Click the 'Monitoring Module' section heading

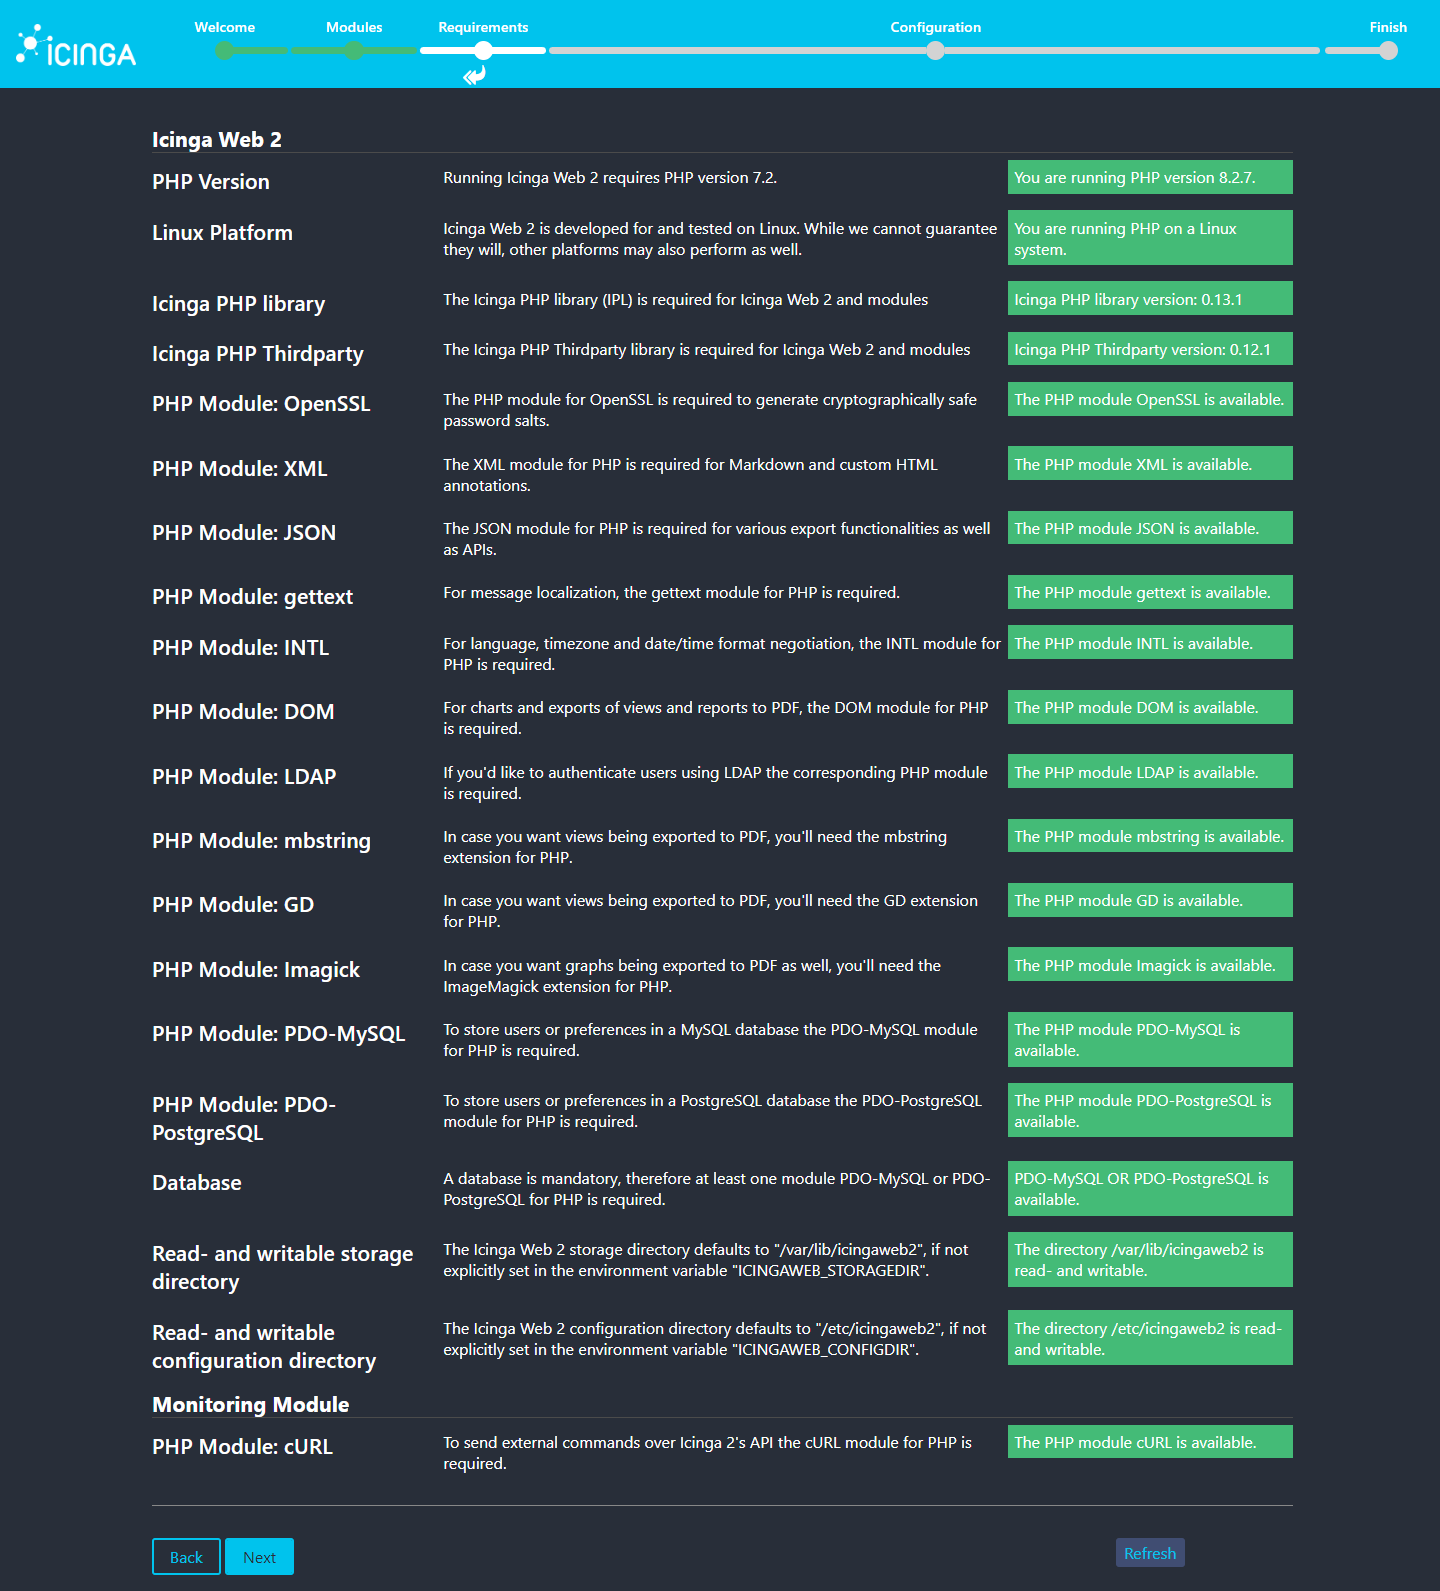251,1404
